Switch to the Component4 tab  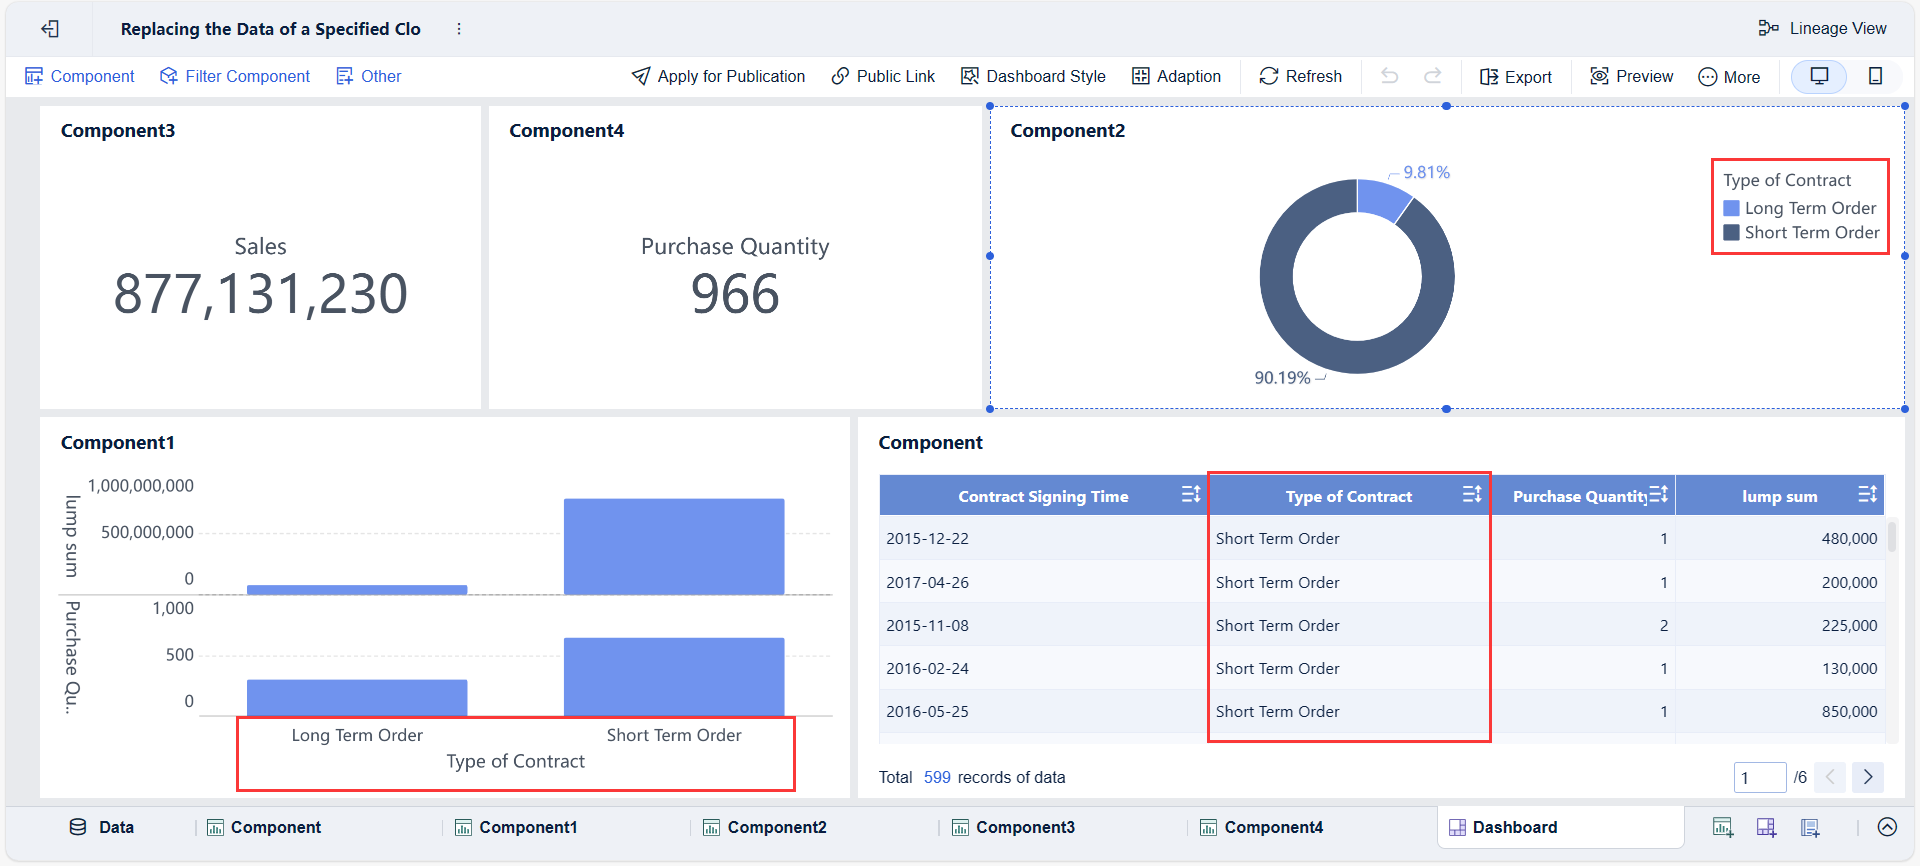tap(1262, 827)
